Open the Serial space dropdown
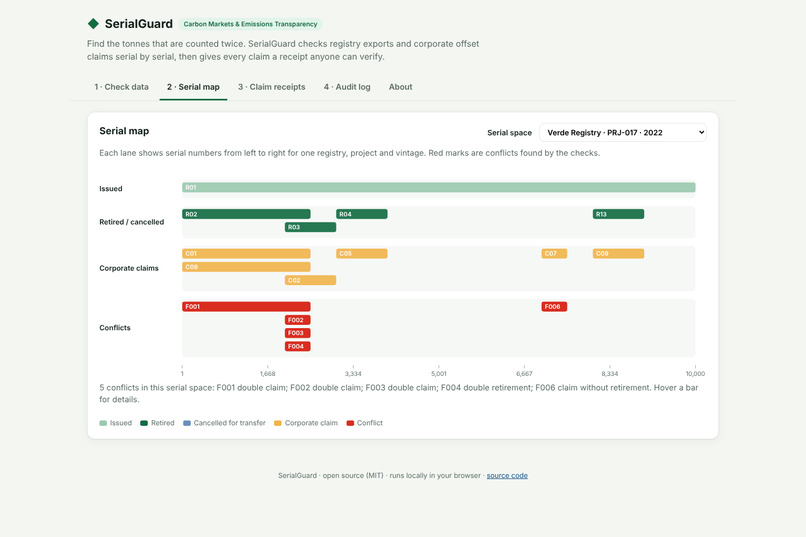Viewport: 806px width, 537px height. coord(622,133)
